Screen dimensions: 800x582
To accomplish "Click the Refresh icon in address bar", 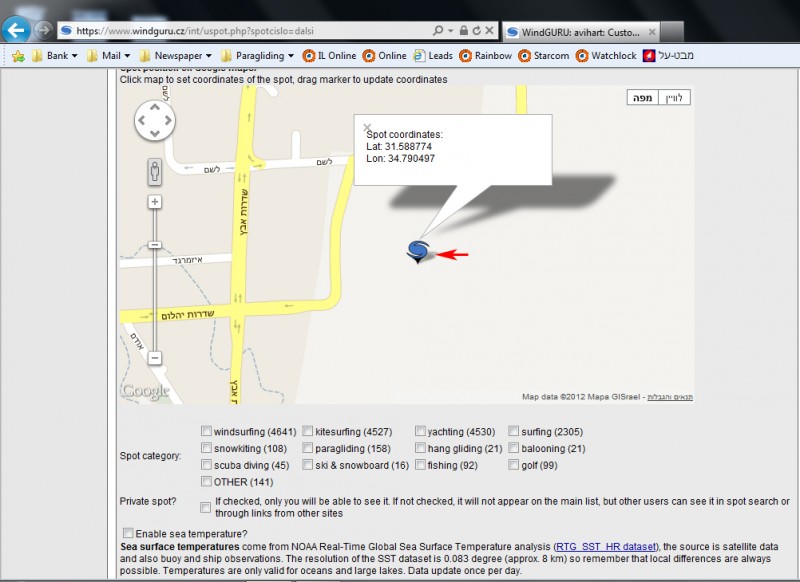I will 476,31.
